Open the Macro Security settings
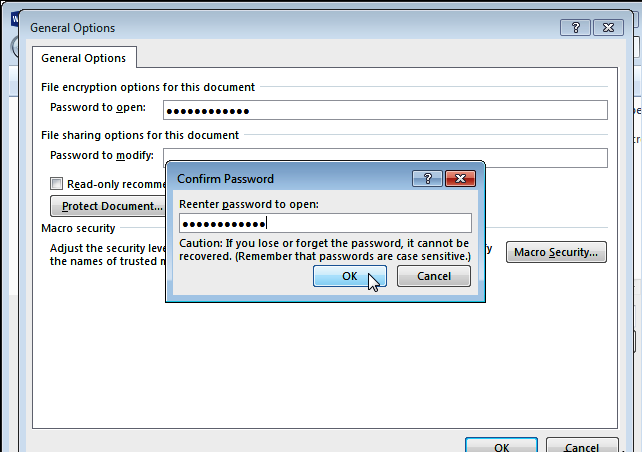642x452 pixels. 556,252
